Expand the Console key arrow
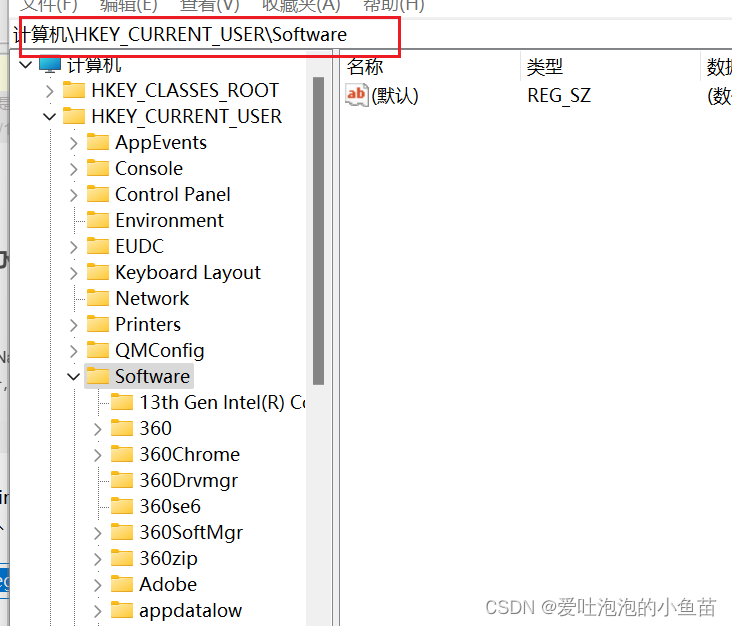The image size is (732, 626). pos(74,169)
